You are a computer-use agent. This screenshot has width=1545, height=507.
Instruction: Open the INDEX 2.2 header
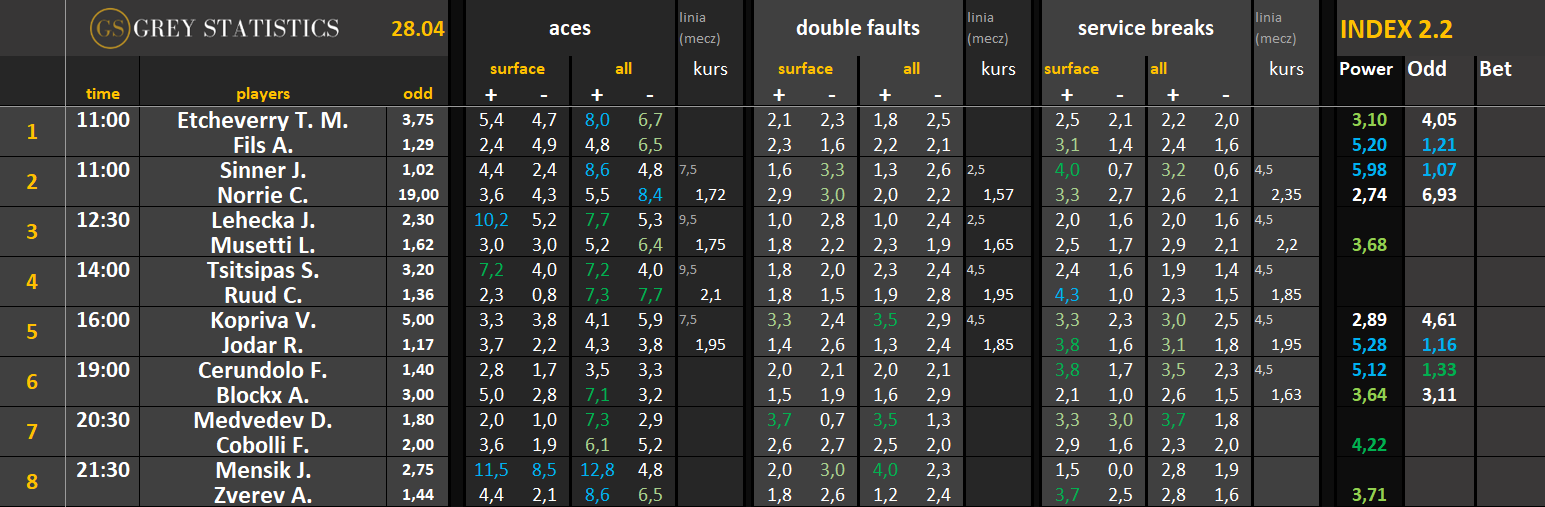point(1395,29)
